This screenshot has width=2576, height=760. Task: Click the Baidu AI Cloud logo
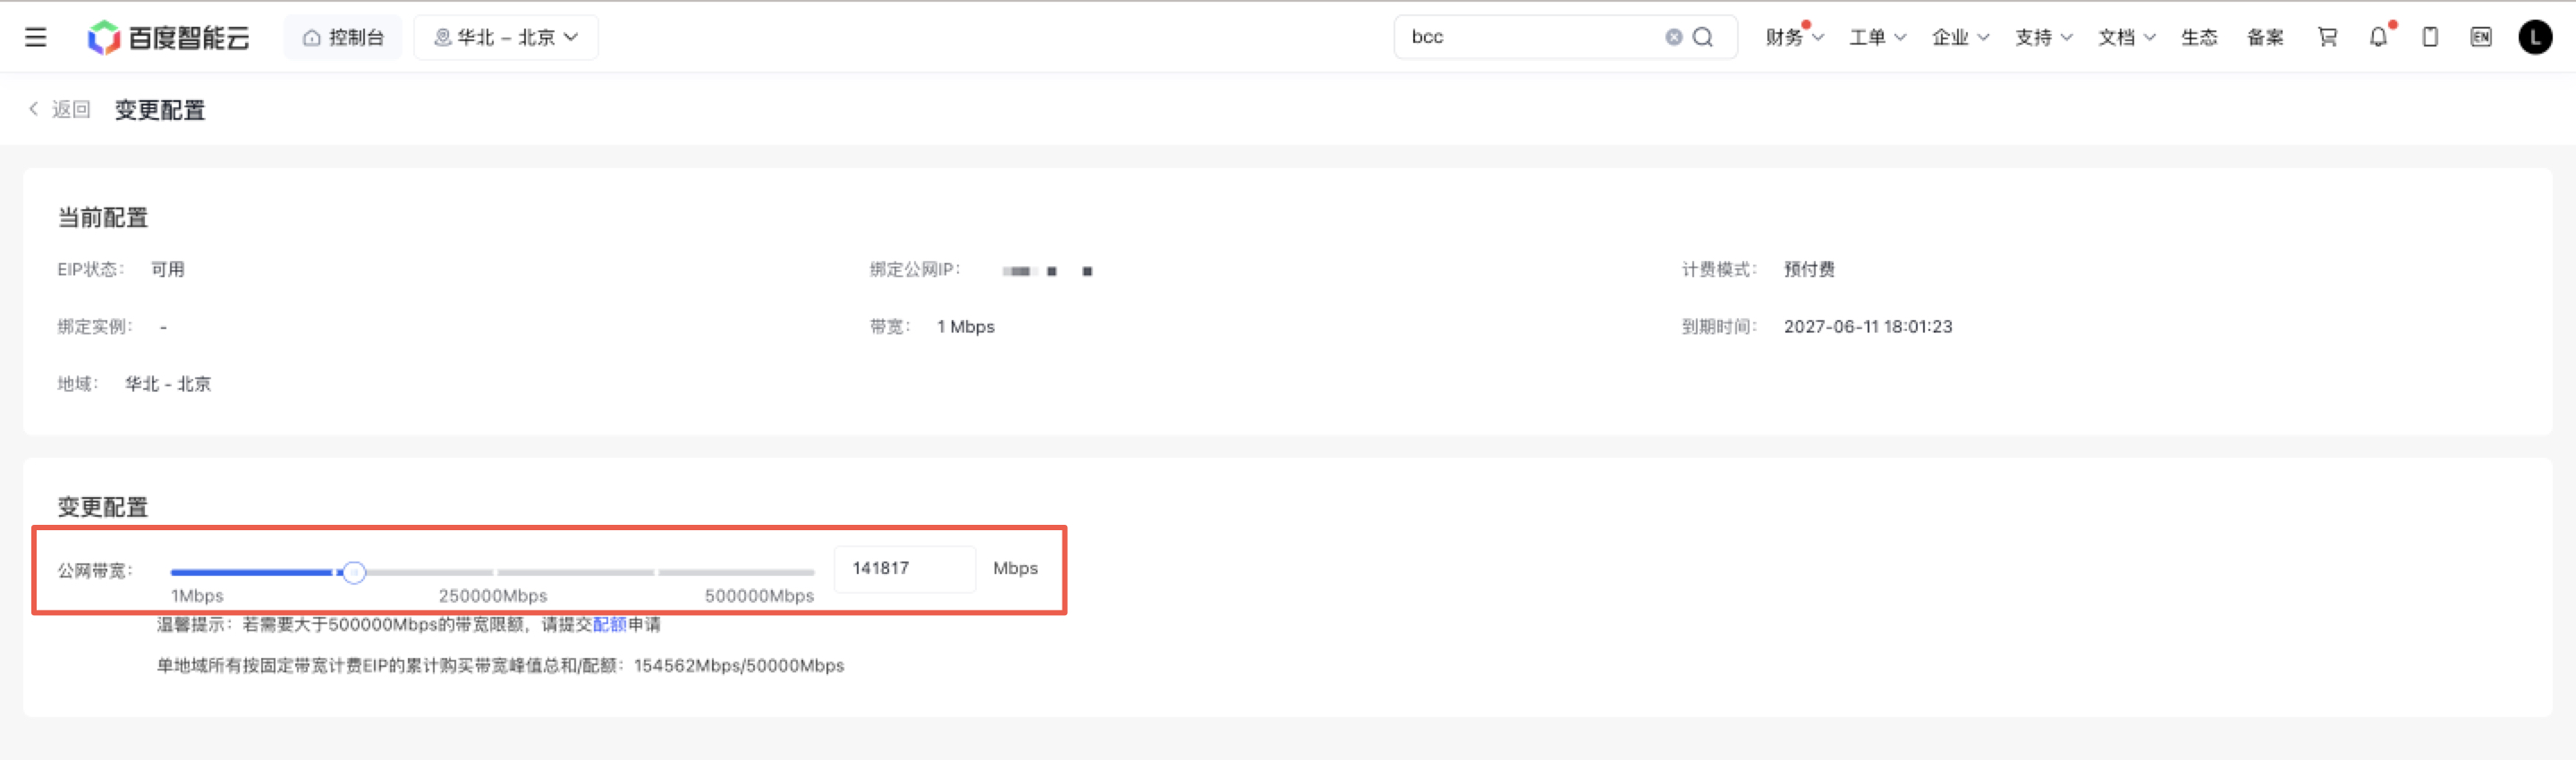[169, 38]
